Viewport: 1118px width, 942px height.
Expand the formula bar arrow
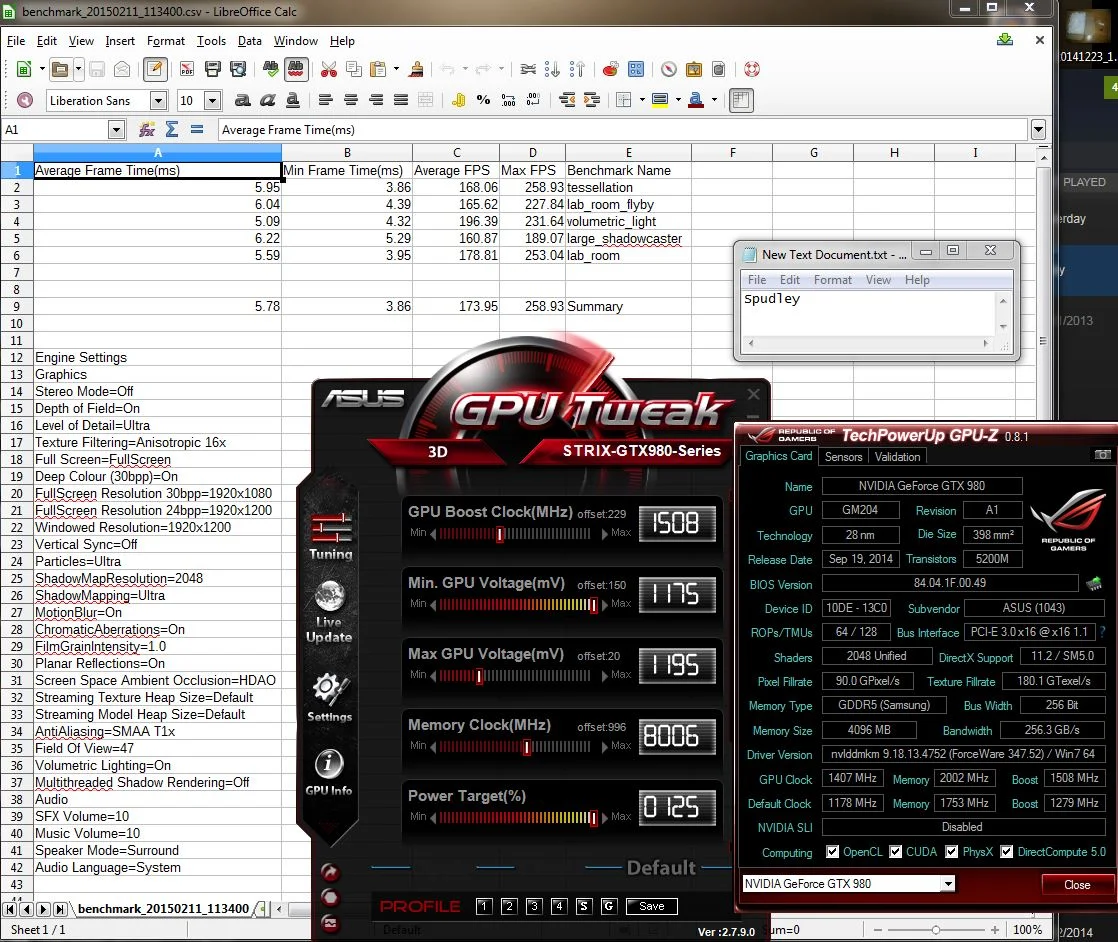coord(1038,130)
